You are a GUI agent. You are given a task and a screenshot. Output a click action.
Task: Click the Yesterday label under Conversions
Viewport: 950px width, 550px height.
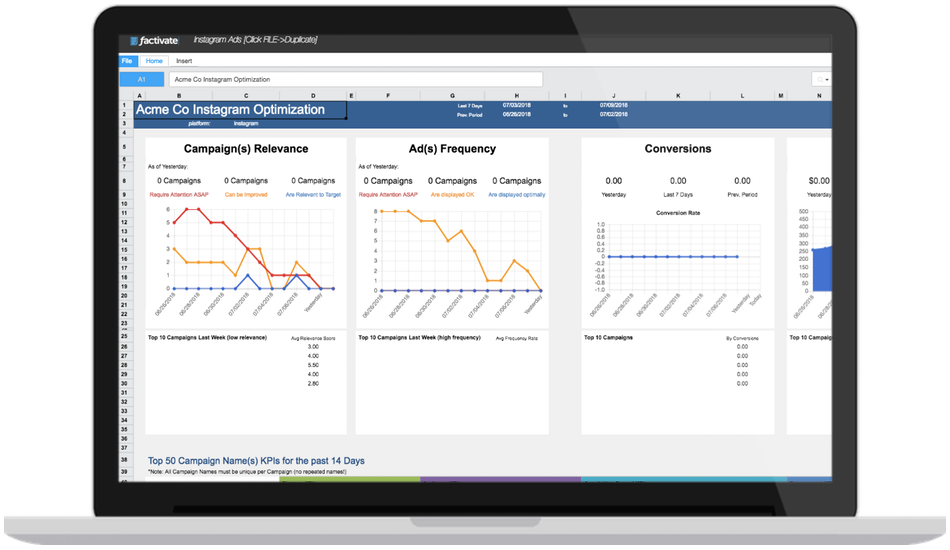(x=614, y=195)
